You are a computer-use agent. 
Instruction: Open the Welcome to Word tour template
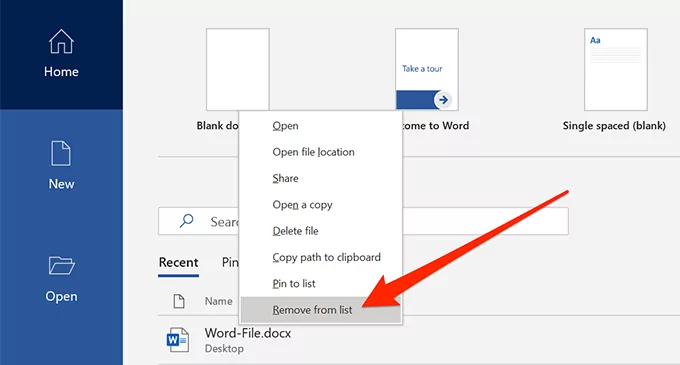[x=427, y=69]
